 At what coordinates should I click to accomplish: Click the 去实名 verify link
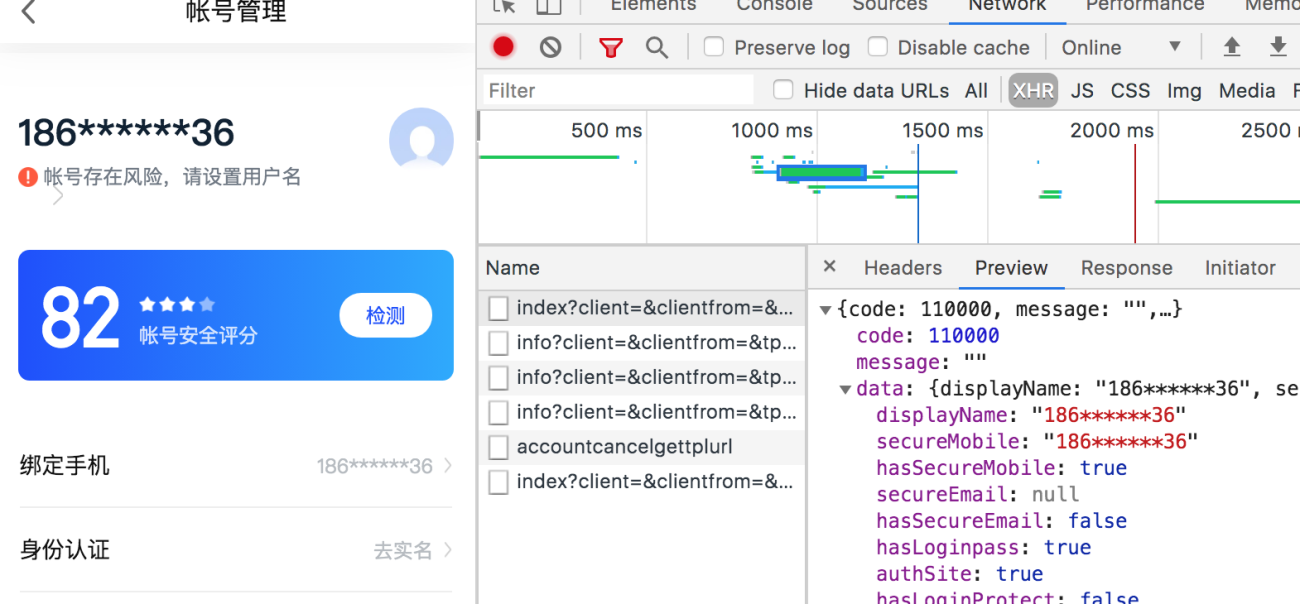coord(403,550)
